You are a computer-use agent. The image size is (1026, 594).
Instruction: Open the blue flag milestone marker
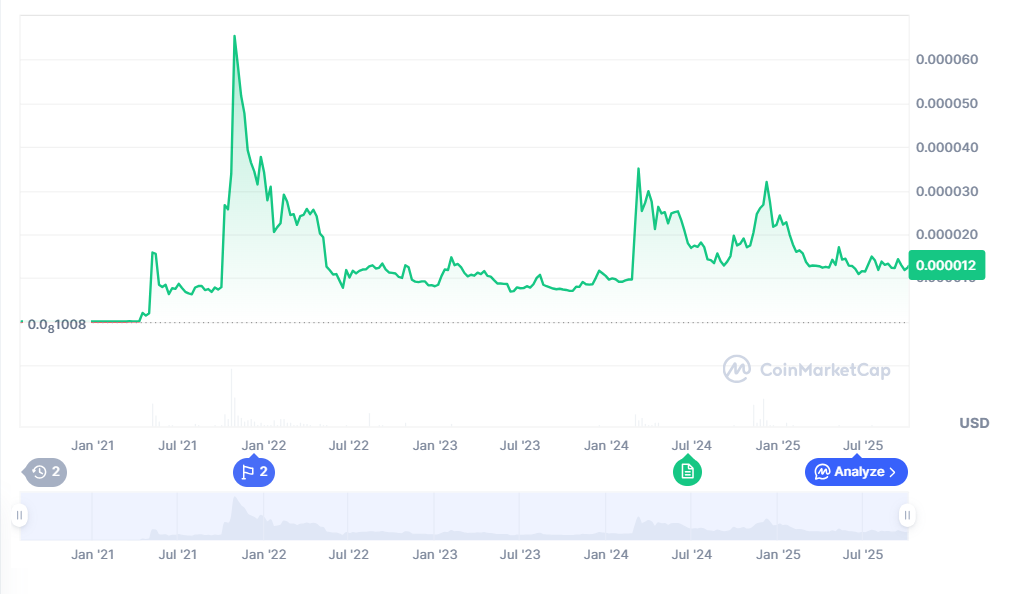coord(254,472)
